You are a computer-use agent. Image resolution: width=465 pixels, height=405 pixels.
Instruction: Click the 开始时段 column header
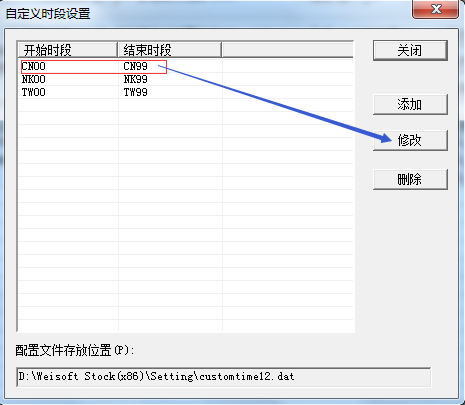(68, 50)
